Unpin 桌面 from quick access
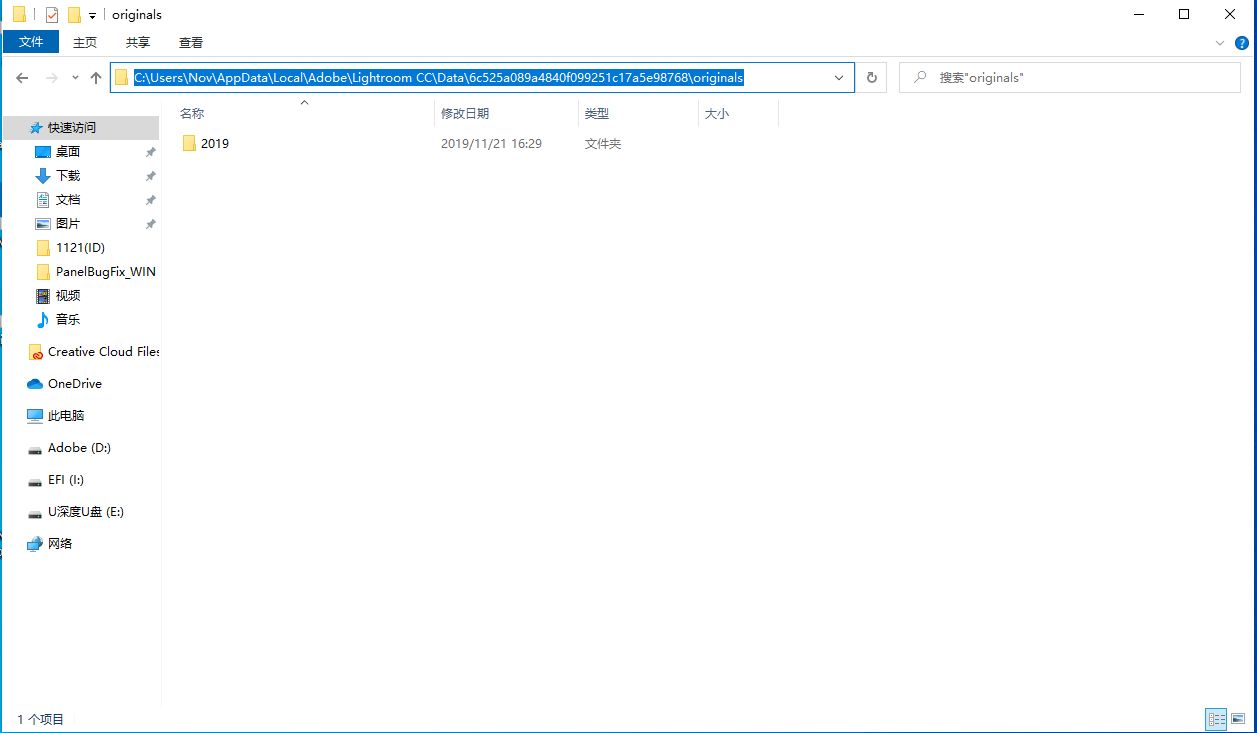This screenshot has height=733, width=1257. coord(151,151)
